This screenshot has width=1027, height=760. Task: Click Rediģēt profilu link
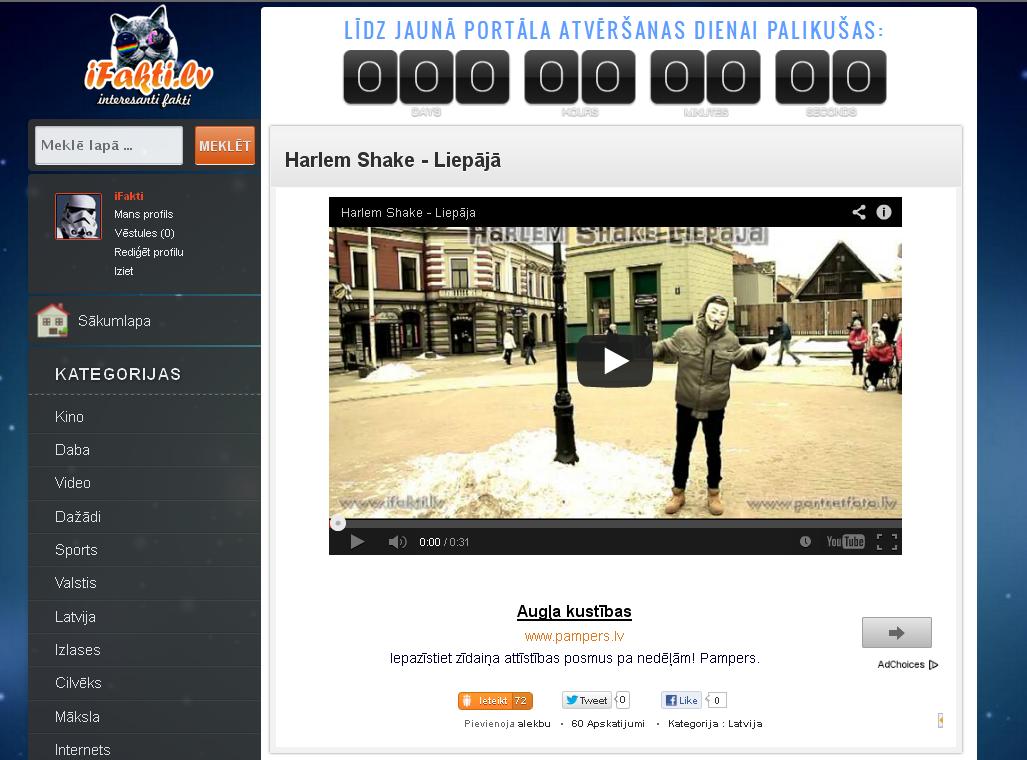click(149, 252)
